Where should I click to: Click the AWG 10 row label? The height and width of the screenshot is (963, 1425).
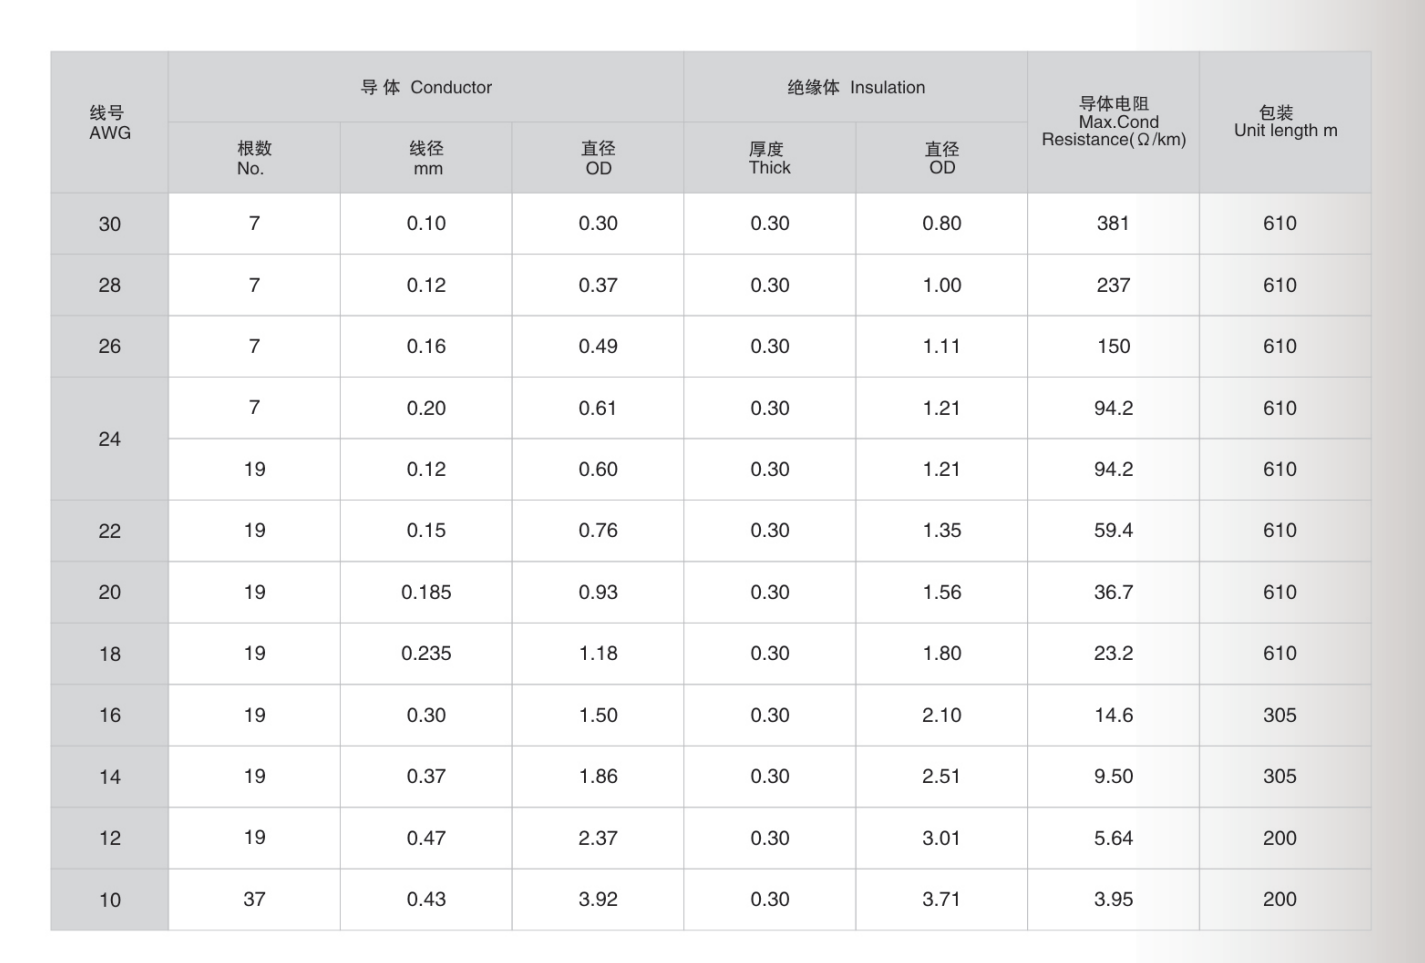click(110, 900)
